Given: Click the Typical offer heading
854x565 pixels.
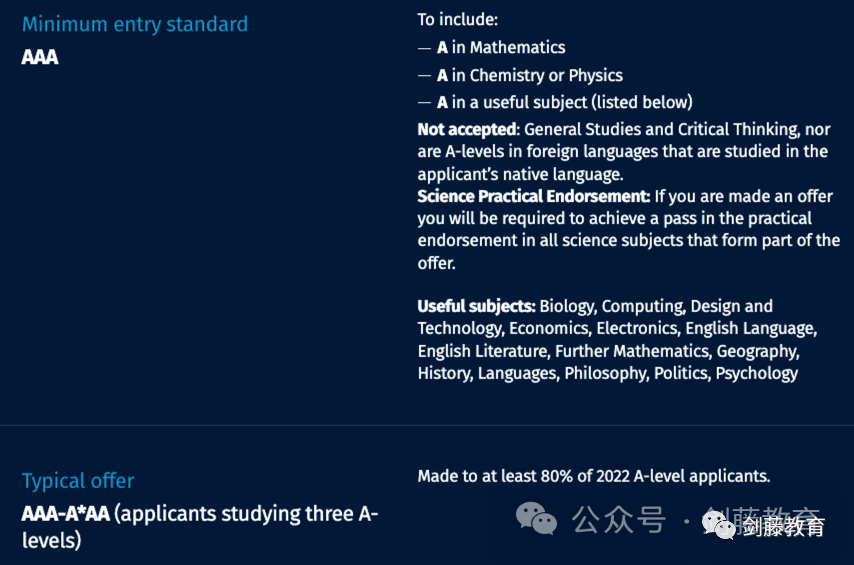Looking at the screenshot, I should pyautogui.click(x=78, y=481).
